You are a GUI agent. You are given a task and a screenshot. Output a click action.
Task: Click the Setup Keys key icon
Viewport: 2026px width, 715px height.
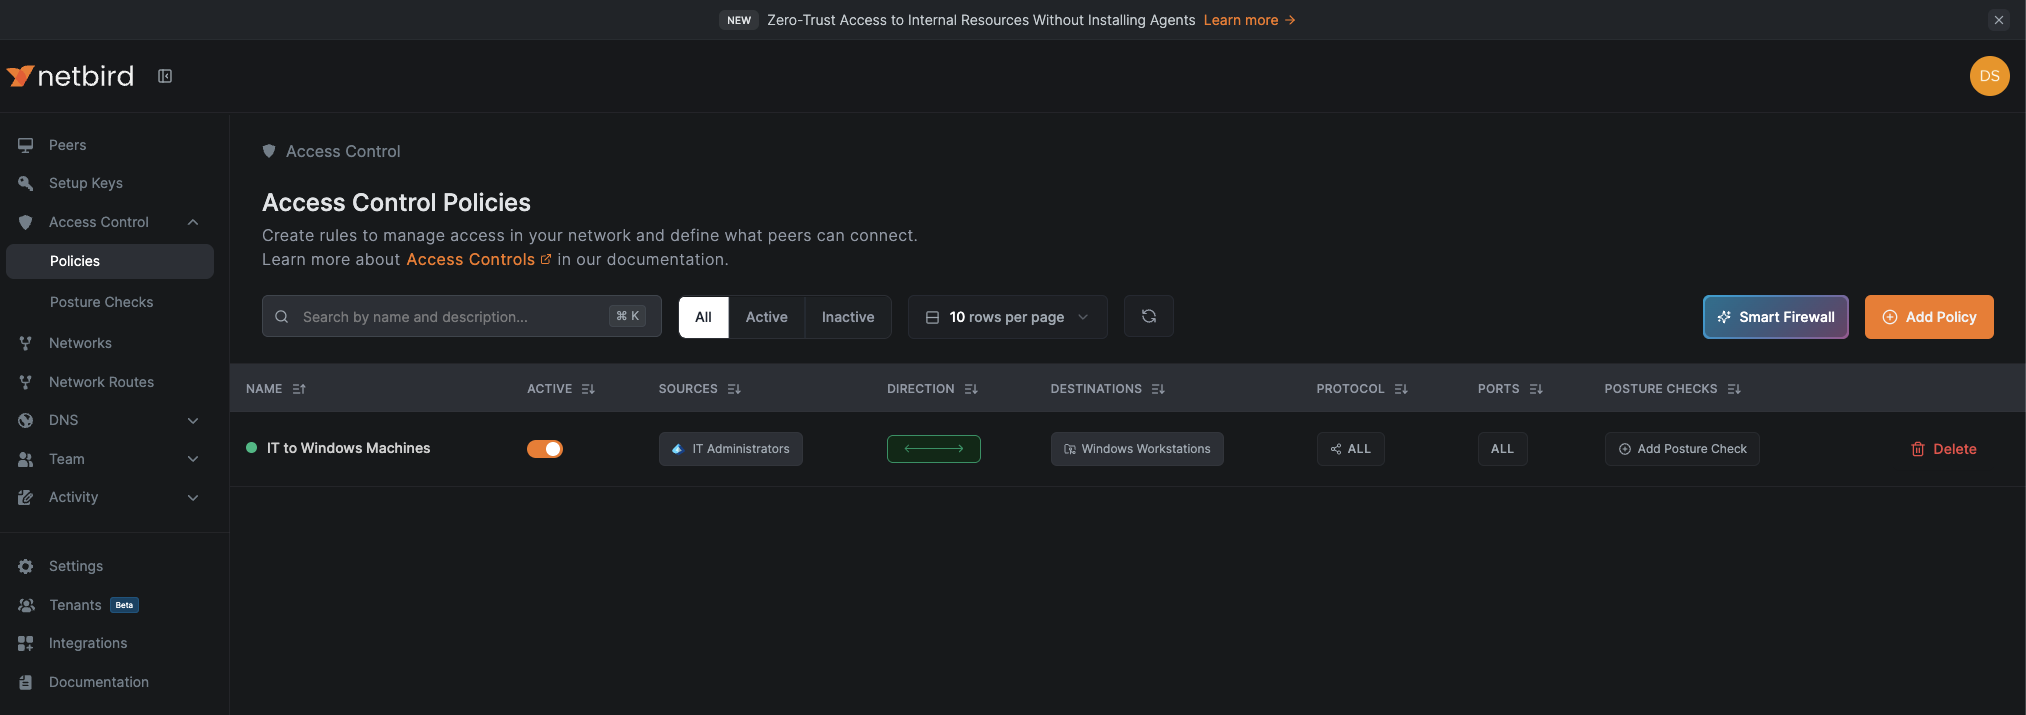coord(26,183)
